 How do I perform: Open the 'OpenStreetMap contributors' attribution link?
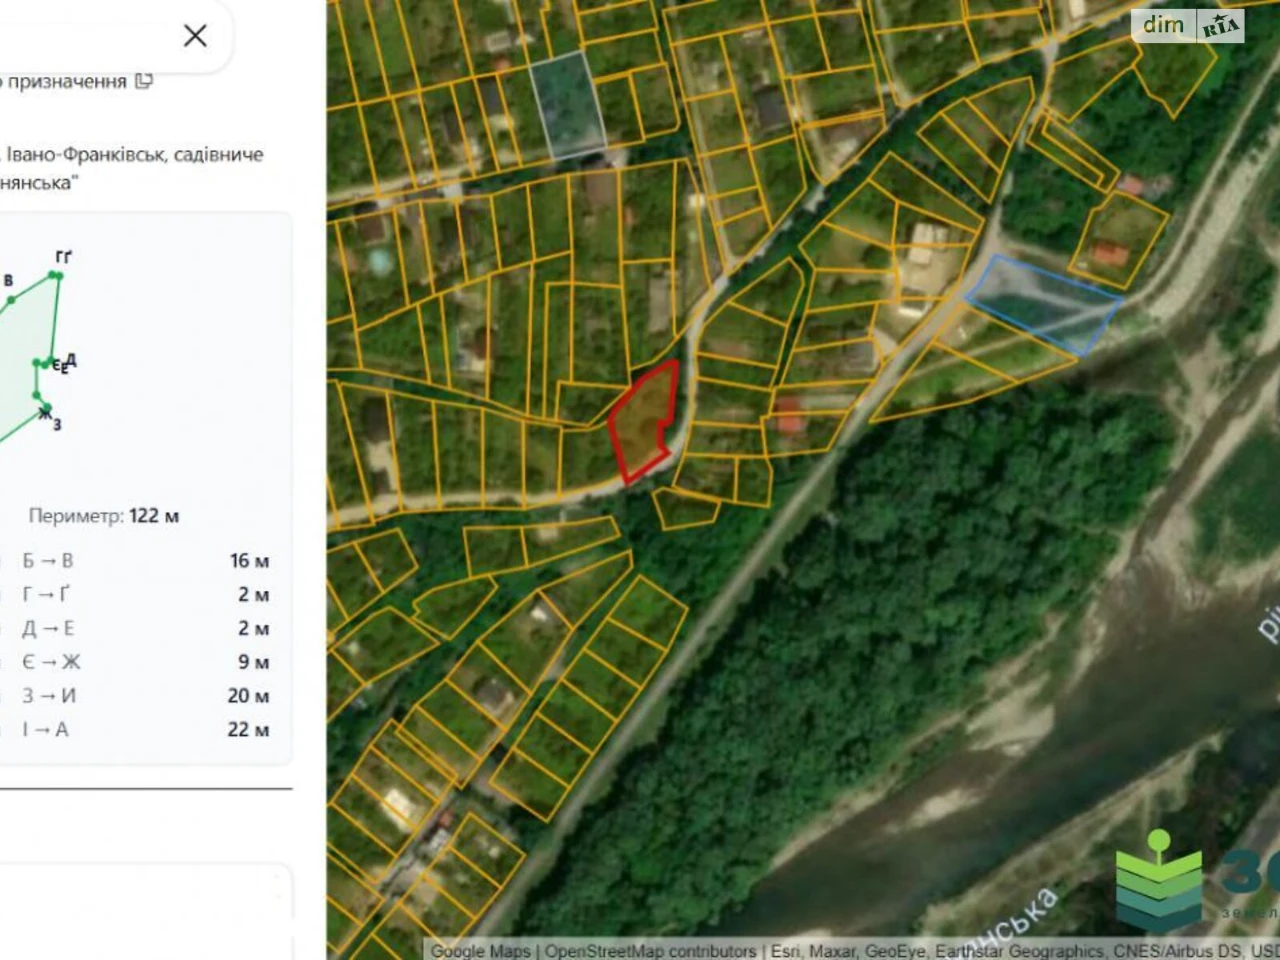[x=650, y=951]
